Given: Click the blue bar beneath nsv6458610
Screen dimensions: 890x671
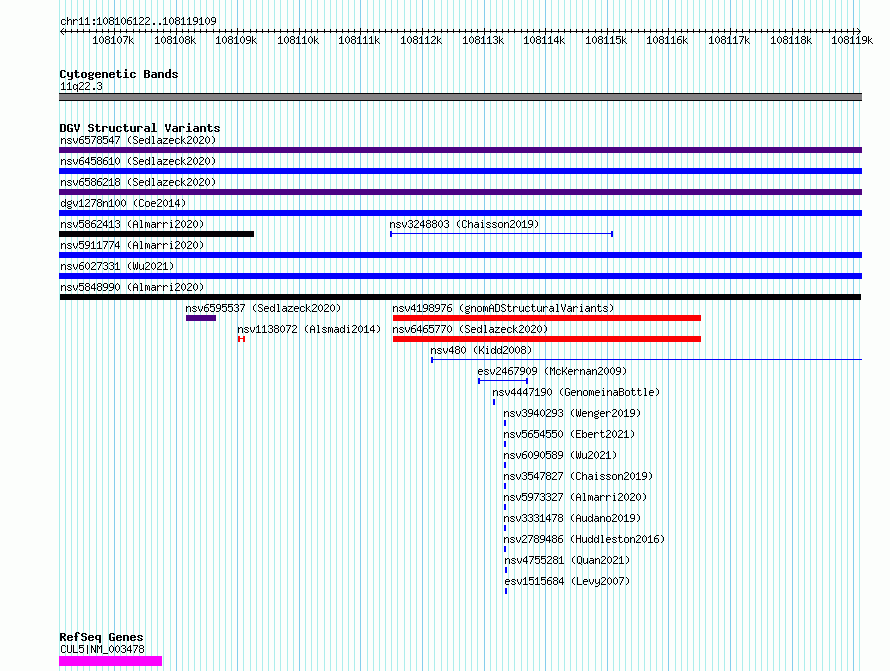Looking at the screenshot, I should (460, 171).
